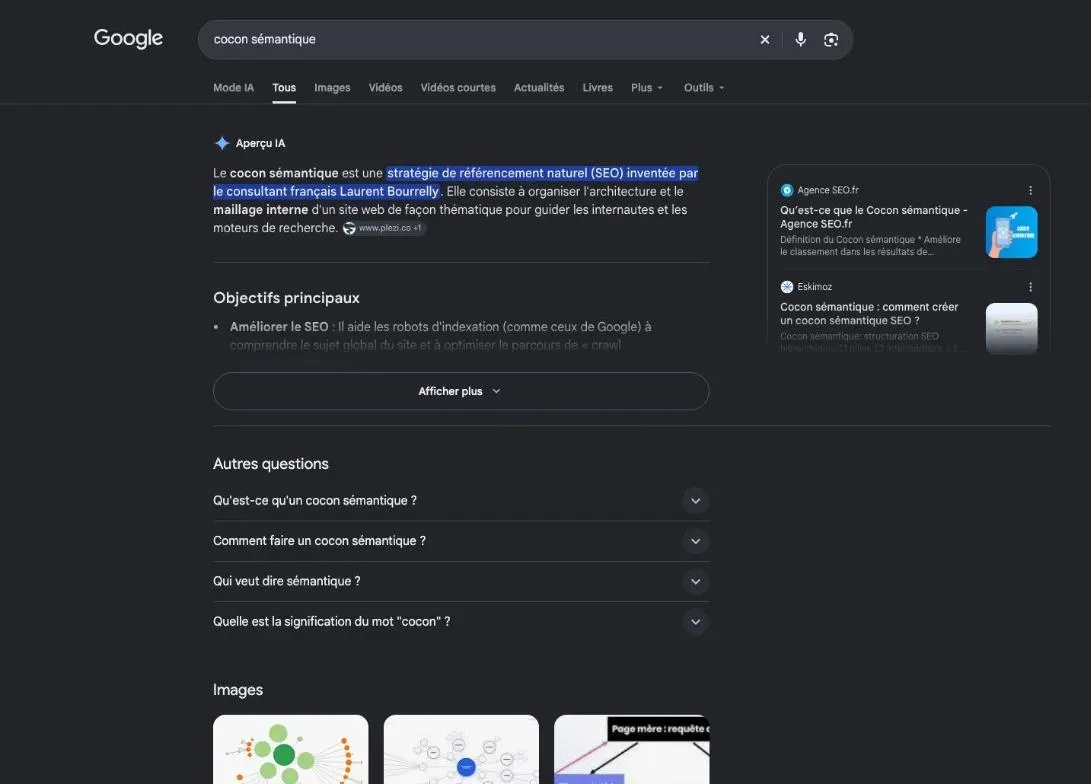Click 'Définition du Cocon sémantique' snippet text

870,246
